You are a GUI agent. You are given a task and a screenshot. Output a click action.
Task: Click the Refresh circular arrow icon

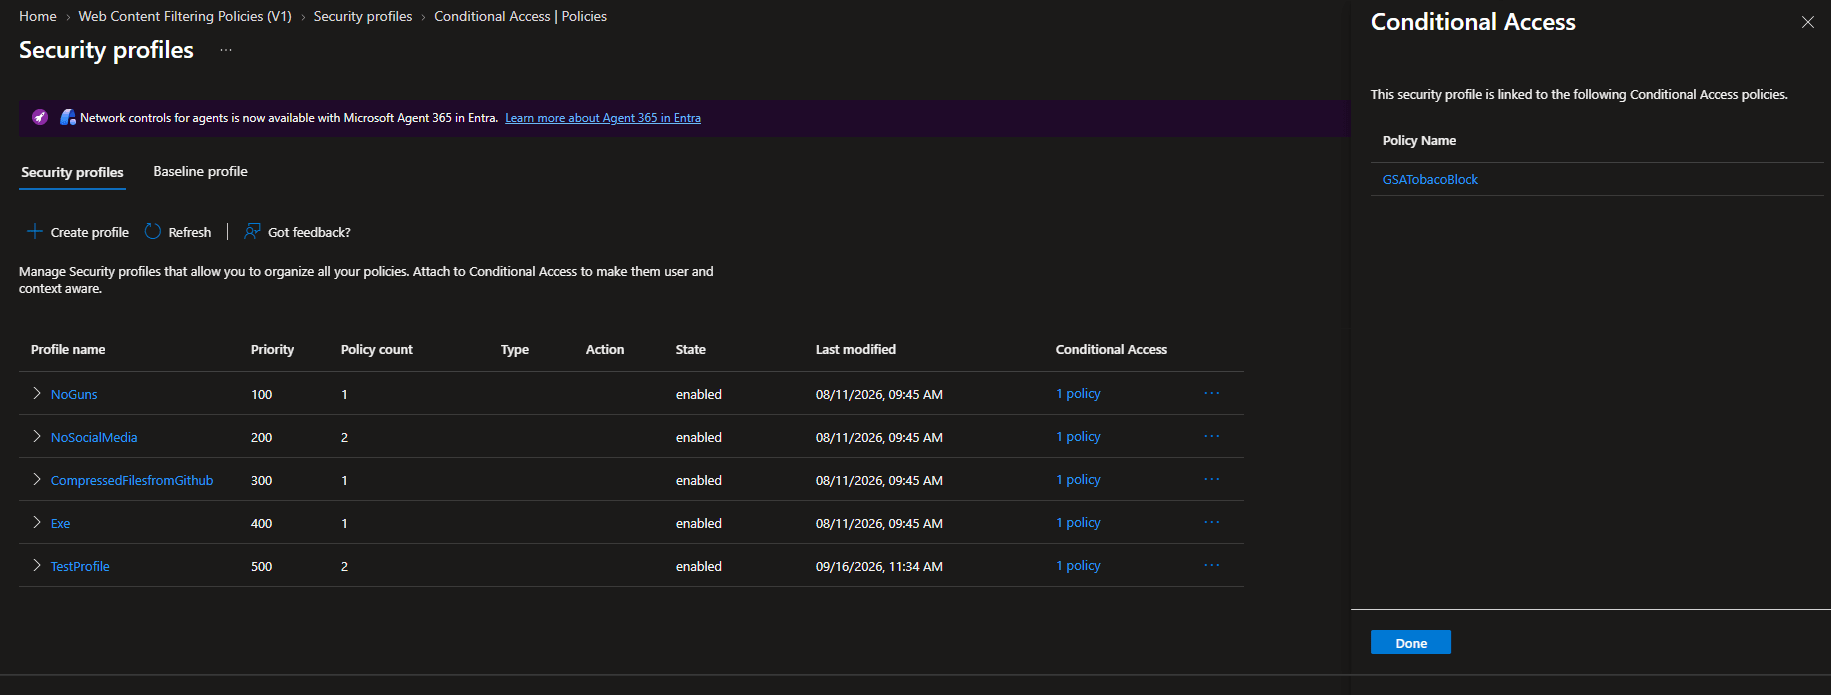tap(153, 232)
